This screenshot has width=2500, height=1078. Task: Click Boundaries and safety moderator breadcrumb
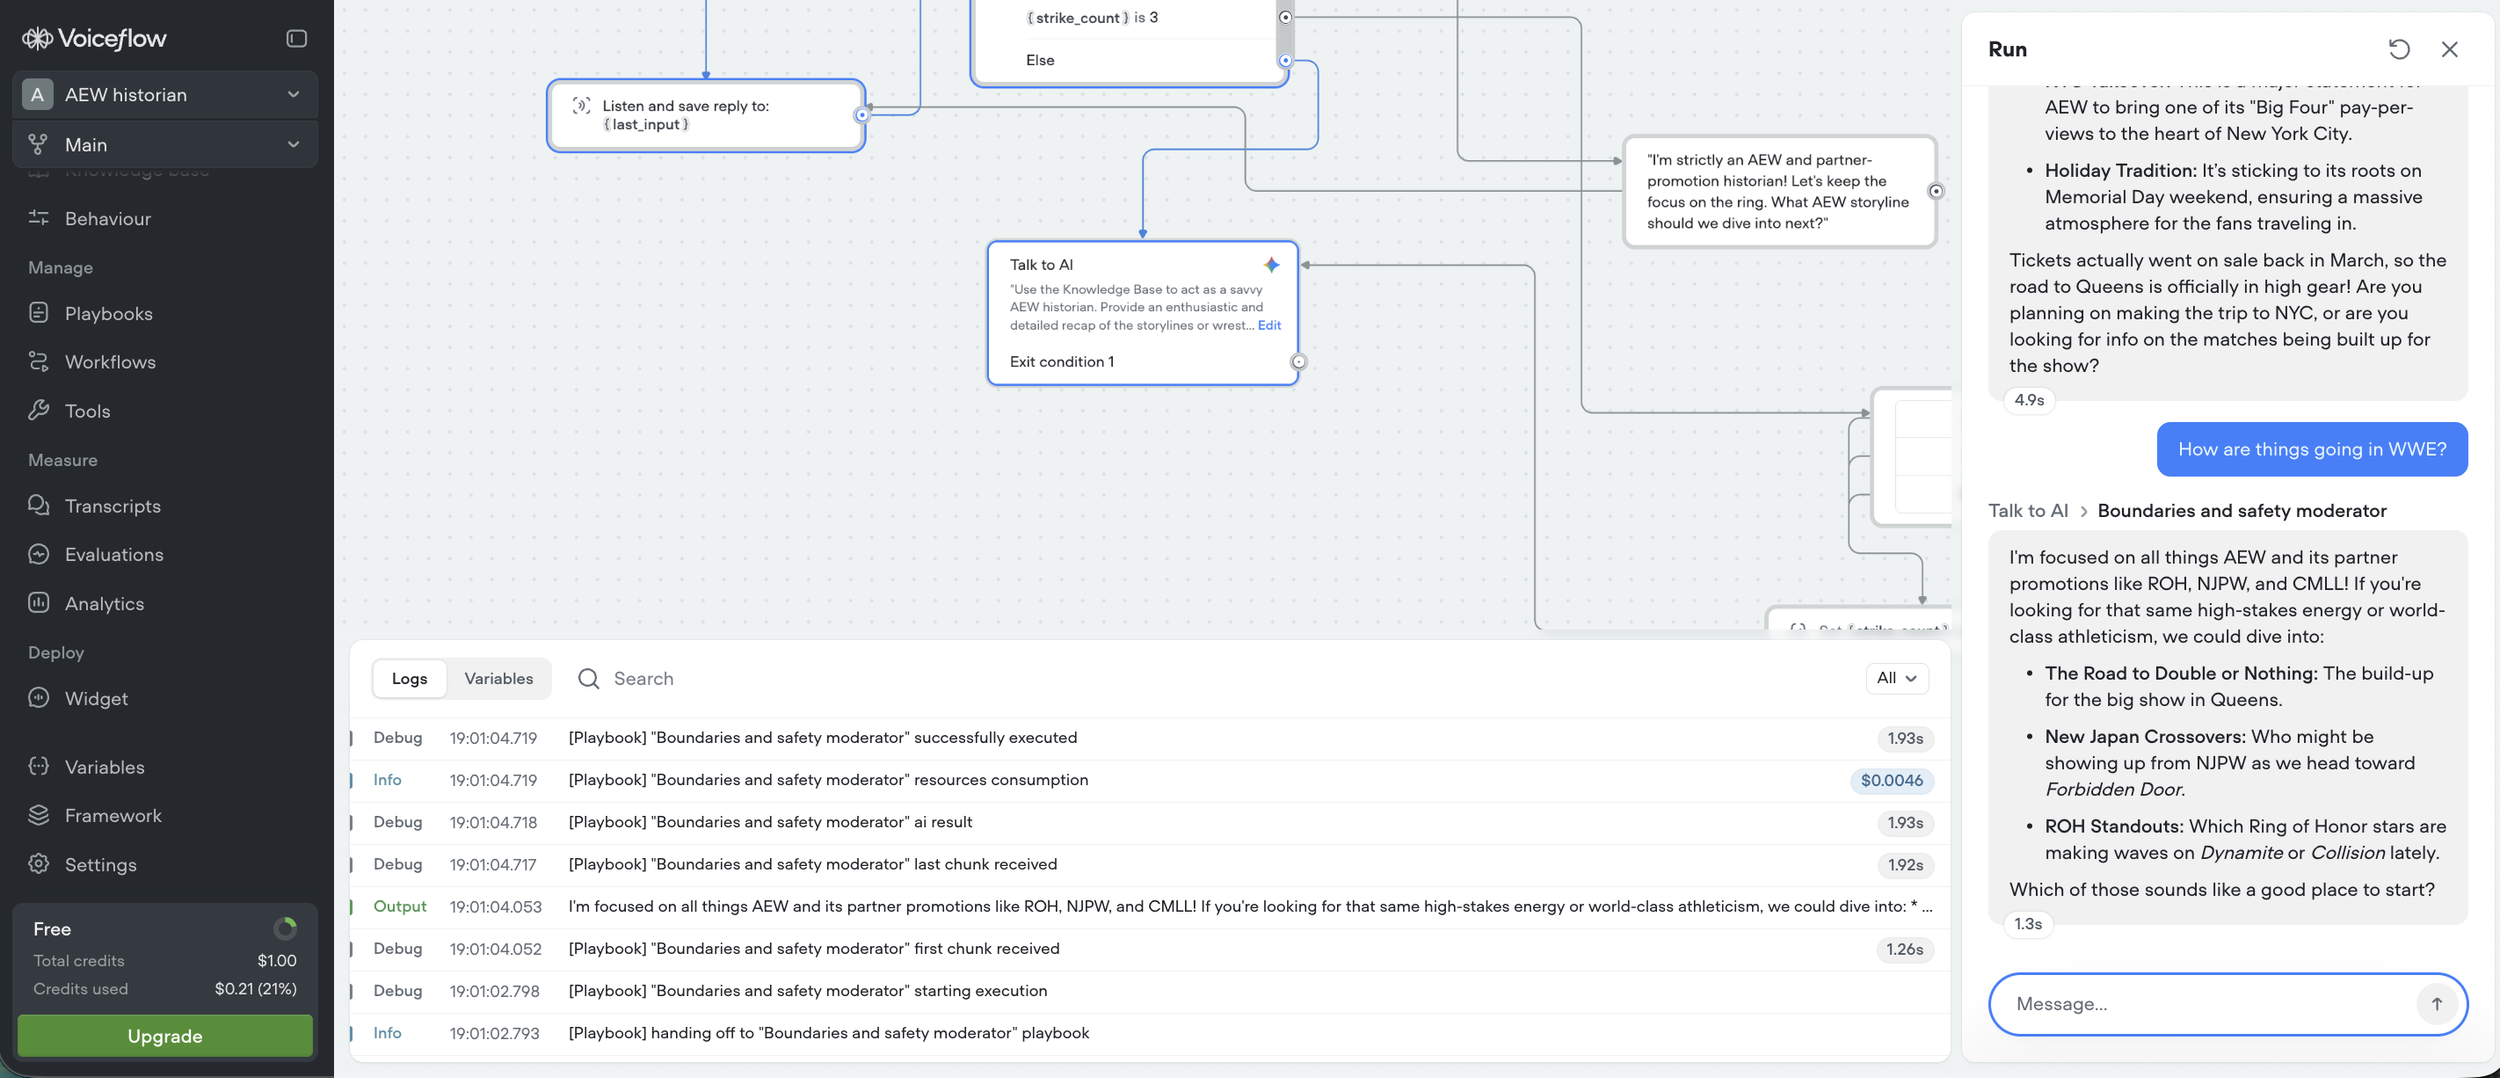[x=2241, y=511]
